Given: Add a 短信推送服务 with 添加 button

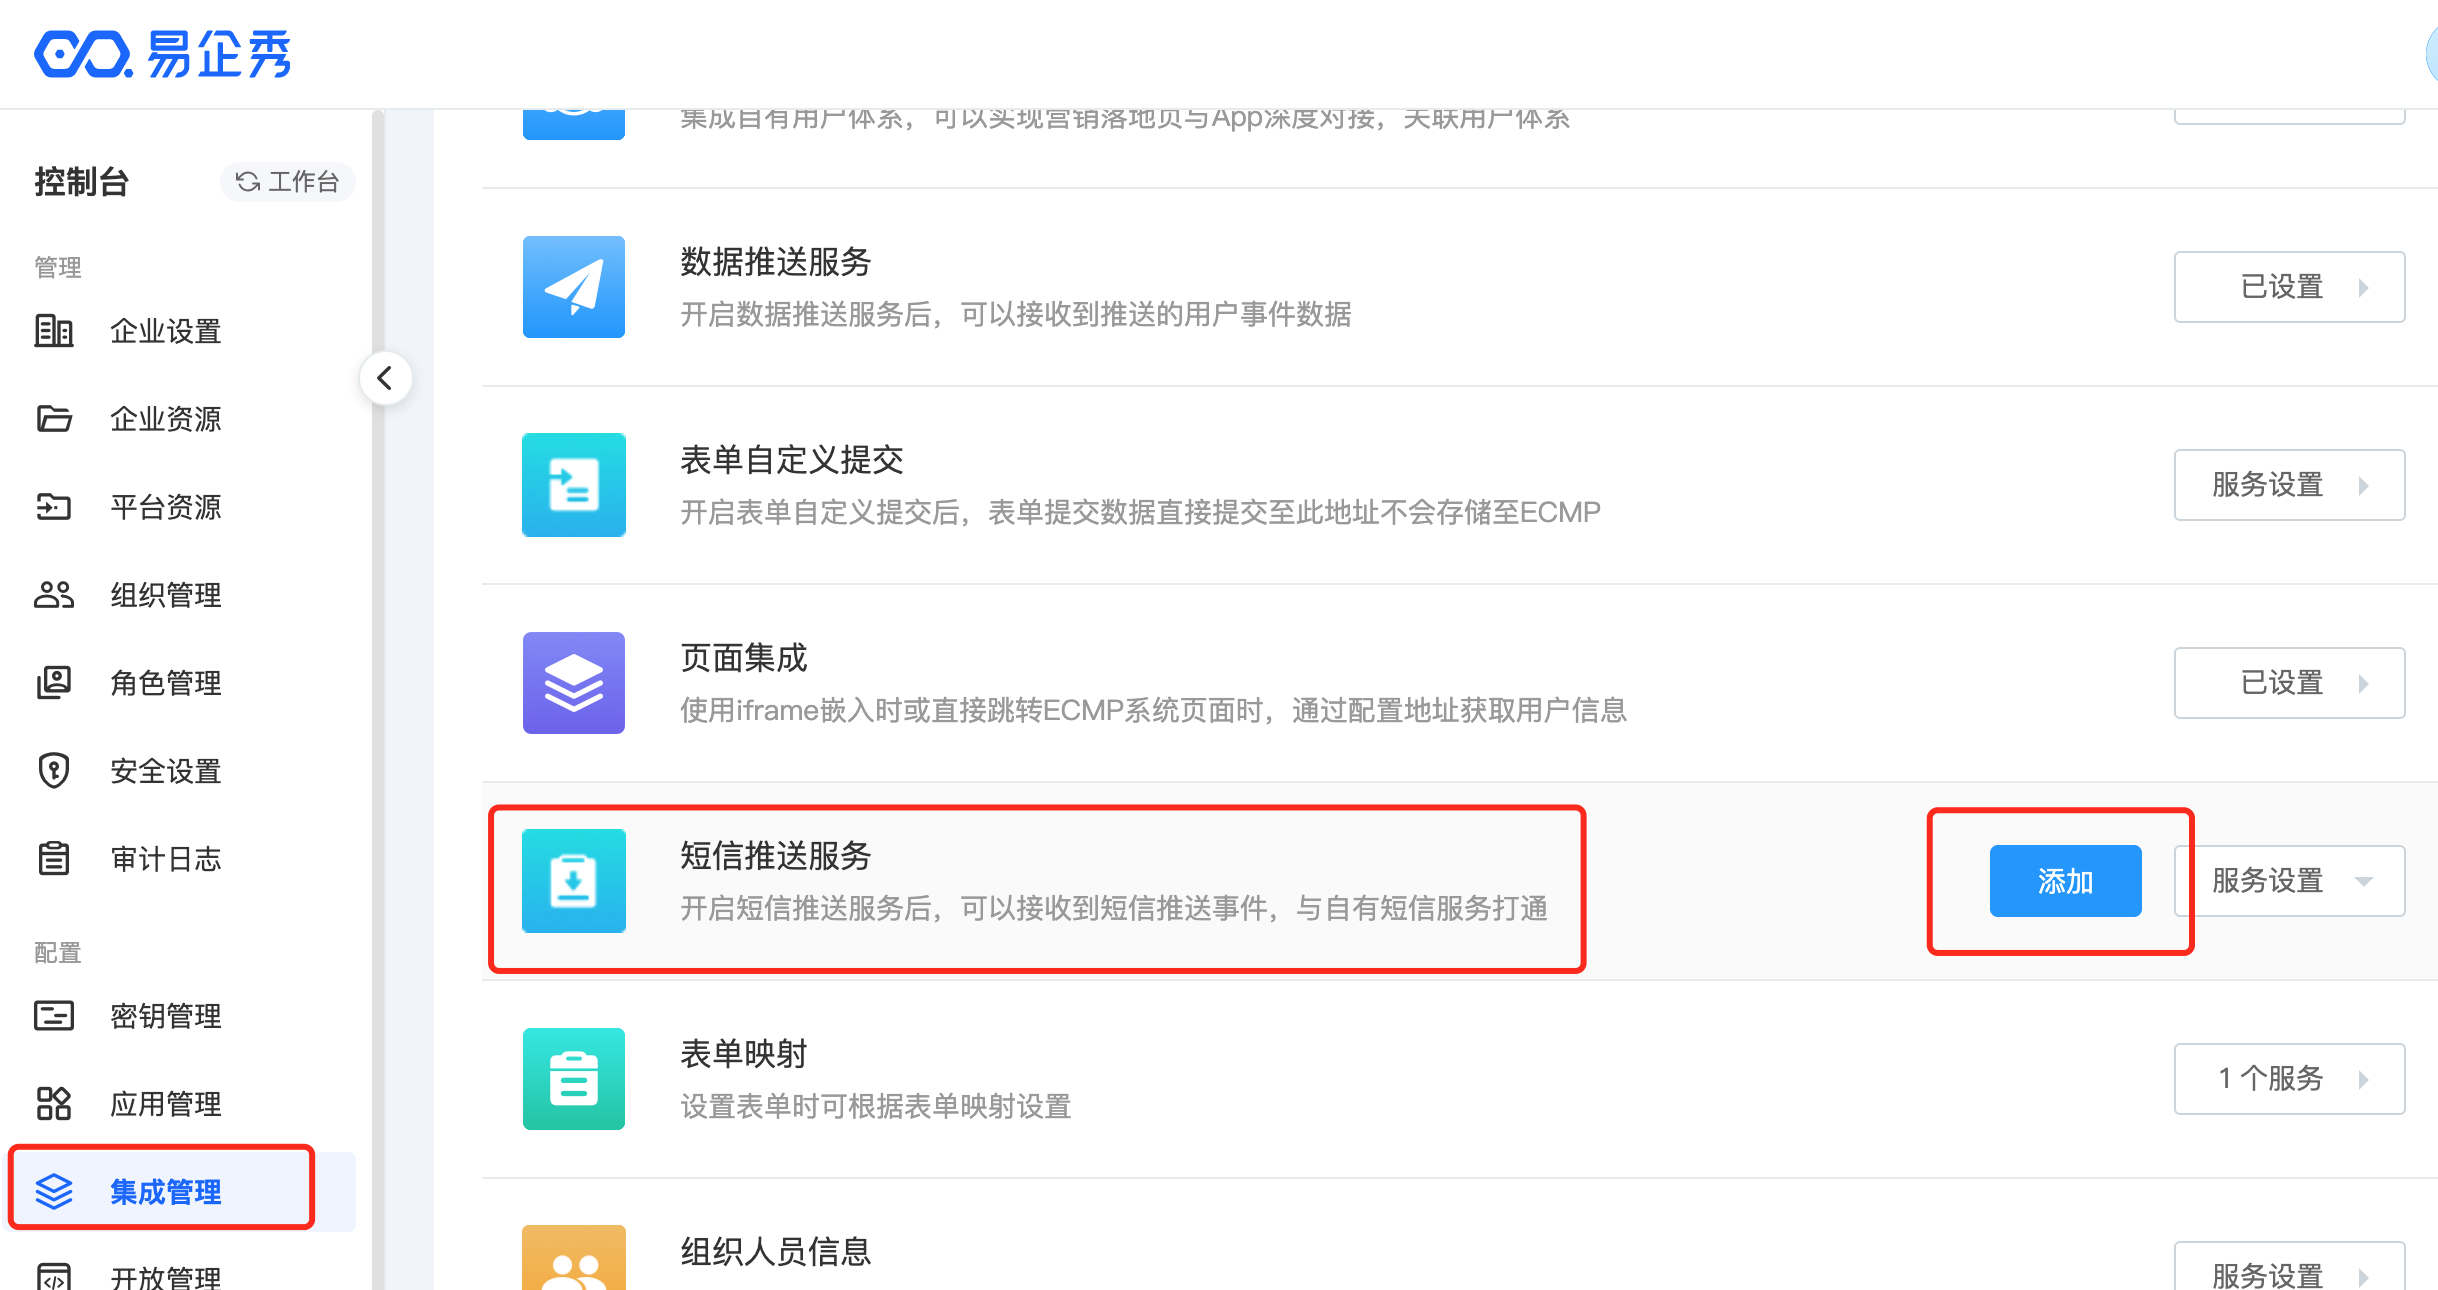Looking at the screenshot, I should click(x=2065, y=881).
